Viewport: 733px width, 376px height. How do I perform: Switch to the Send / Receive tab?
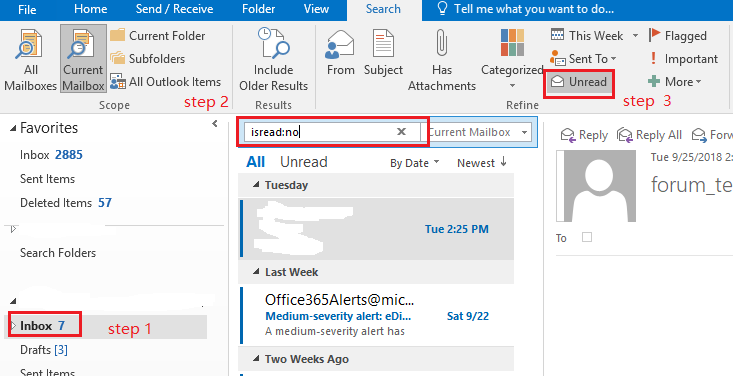174,9
